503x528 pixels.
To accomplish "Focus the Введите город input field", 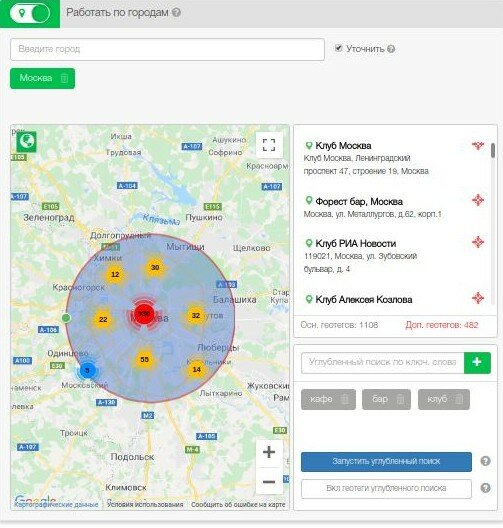I will [x=167, y=50].
